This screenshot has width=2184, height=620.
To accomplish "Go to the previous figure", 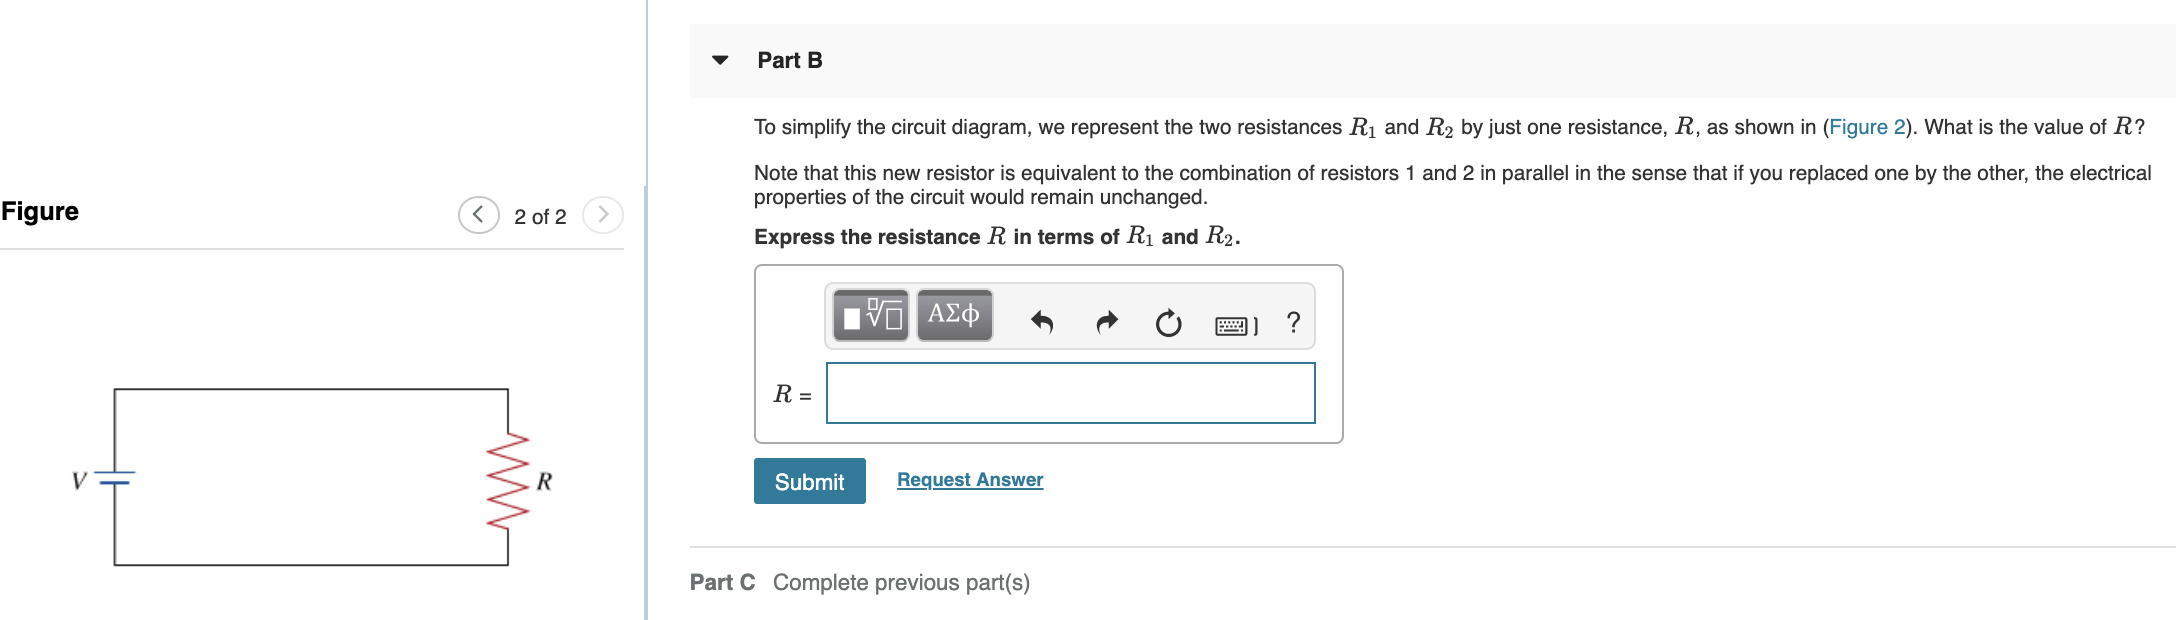I will click(x=479, y=214).
